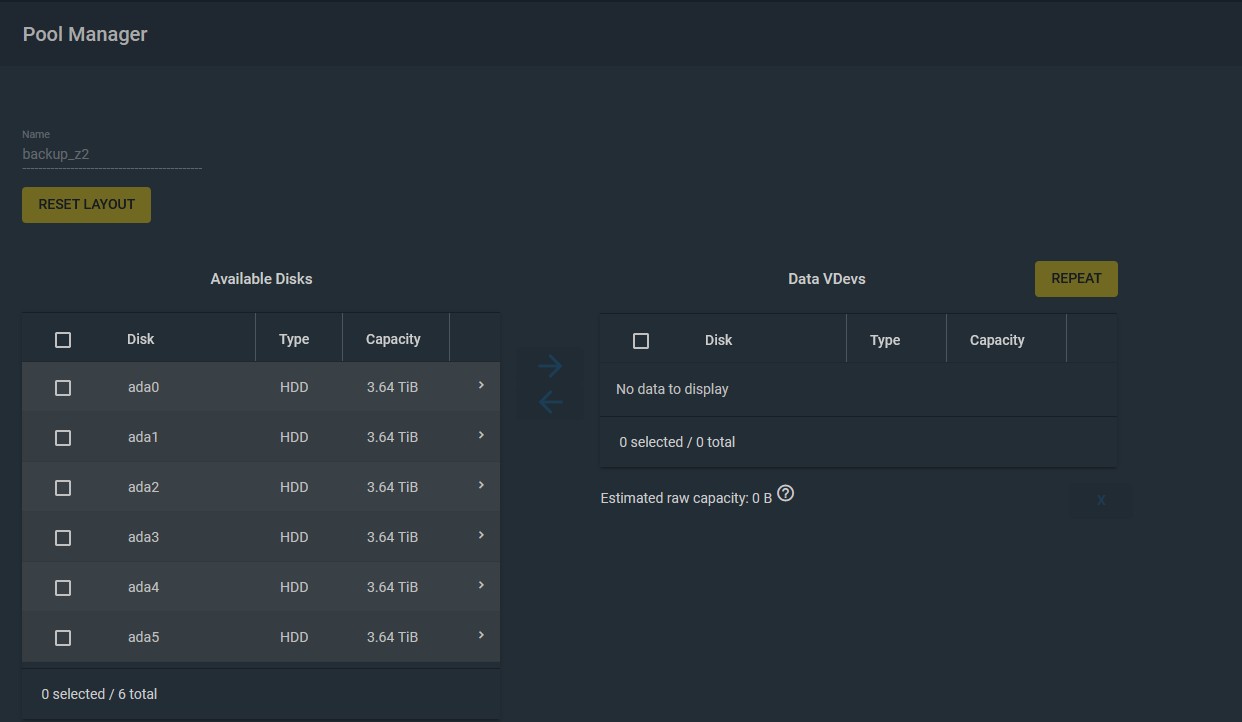Sort Available Disks by Type column
1242x722 pixels.
(294, 339)
